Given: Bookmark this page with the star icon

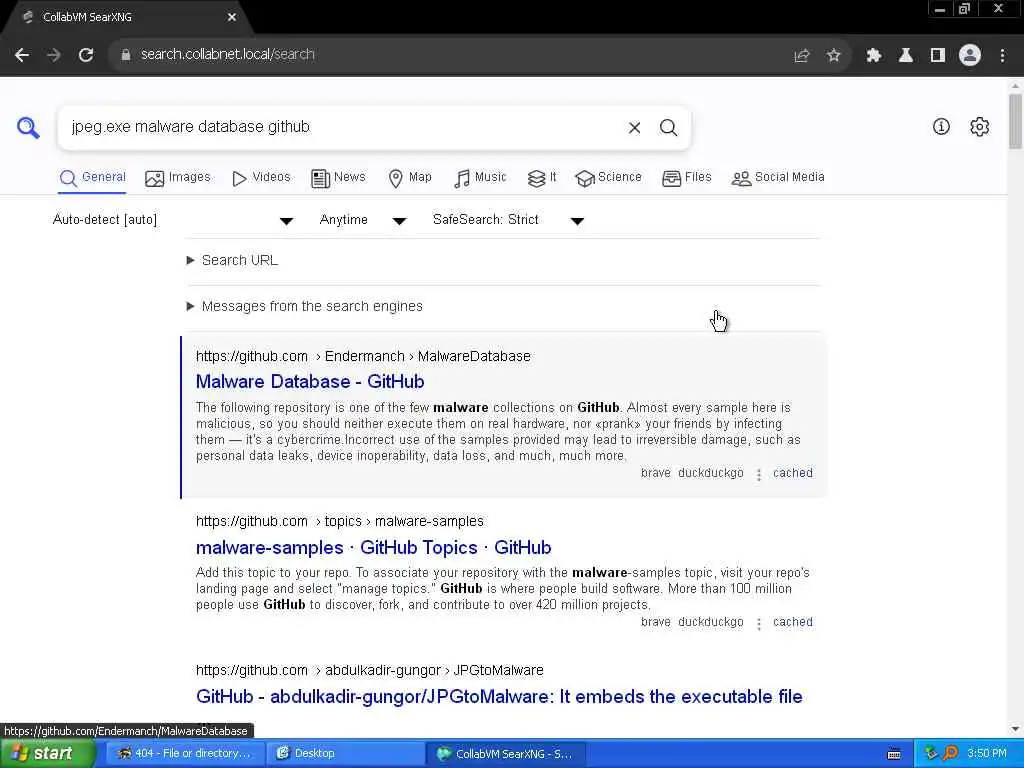Looking at the screenshot, I should coord(833,56).
